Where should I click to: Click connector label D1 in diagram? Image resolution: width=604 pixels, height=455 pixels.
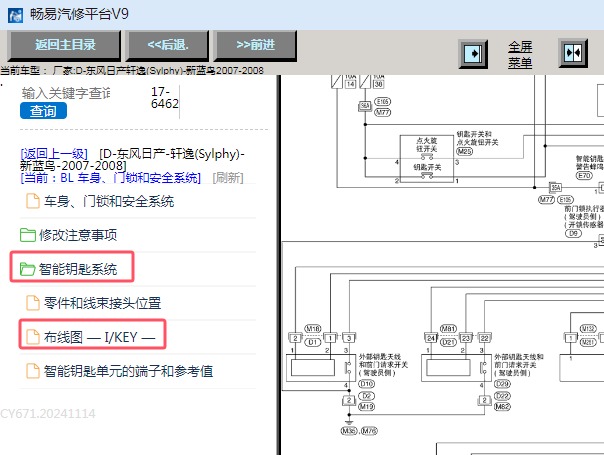click(x=313, y=342)
